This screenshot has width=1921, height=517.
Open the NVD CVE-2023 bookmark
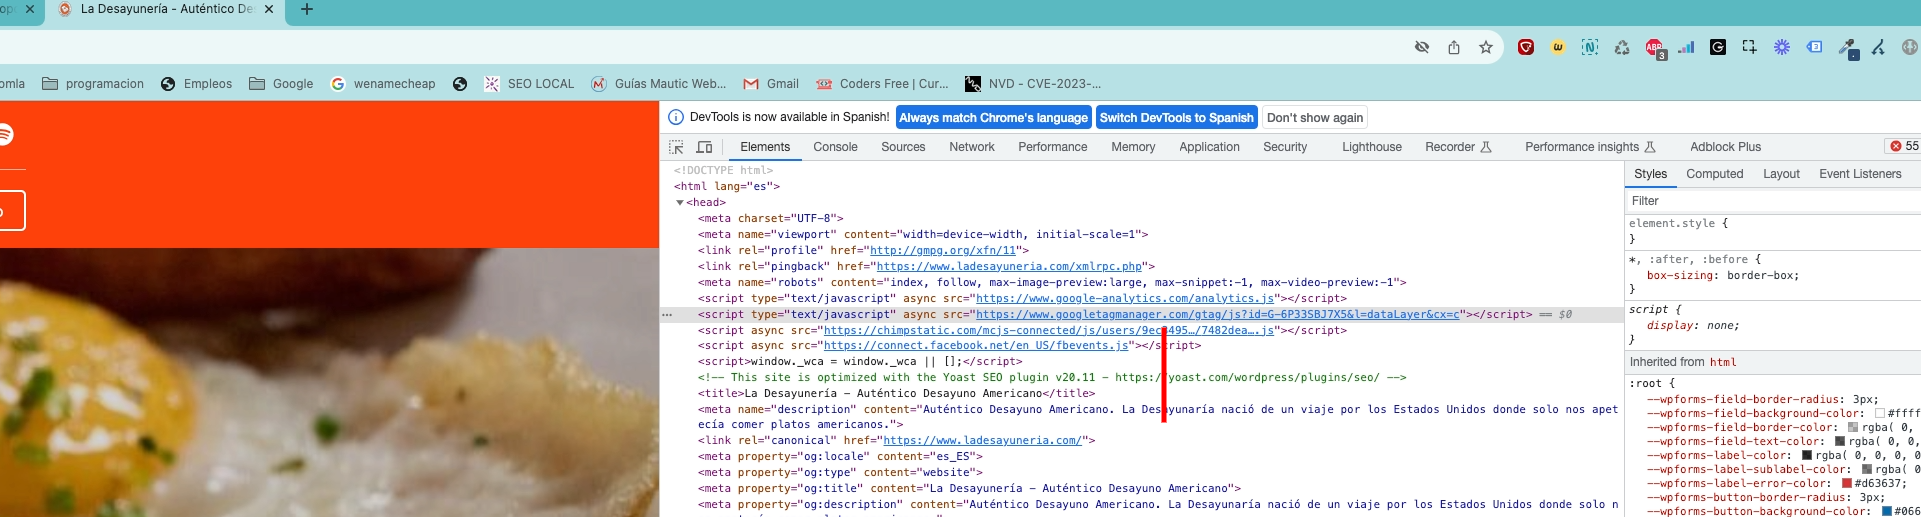point(1033,84)
